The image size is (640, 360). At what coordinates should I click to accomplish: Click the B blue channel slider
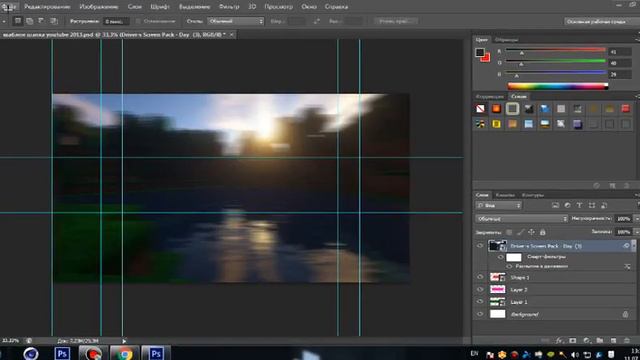point(556,73)
